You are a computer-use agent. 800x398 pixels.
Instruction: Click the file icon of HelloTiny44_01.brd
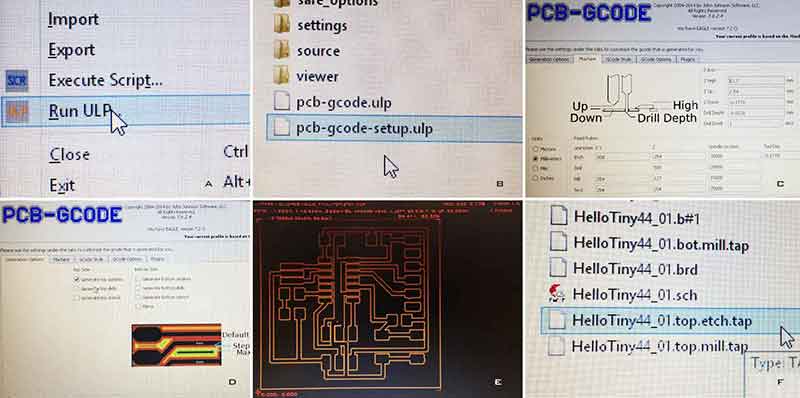point(559,268)
